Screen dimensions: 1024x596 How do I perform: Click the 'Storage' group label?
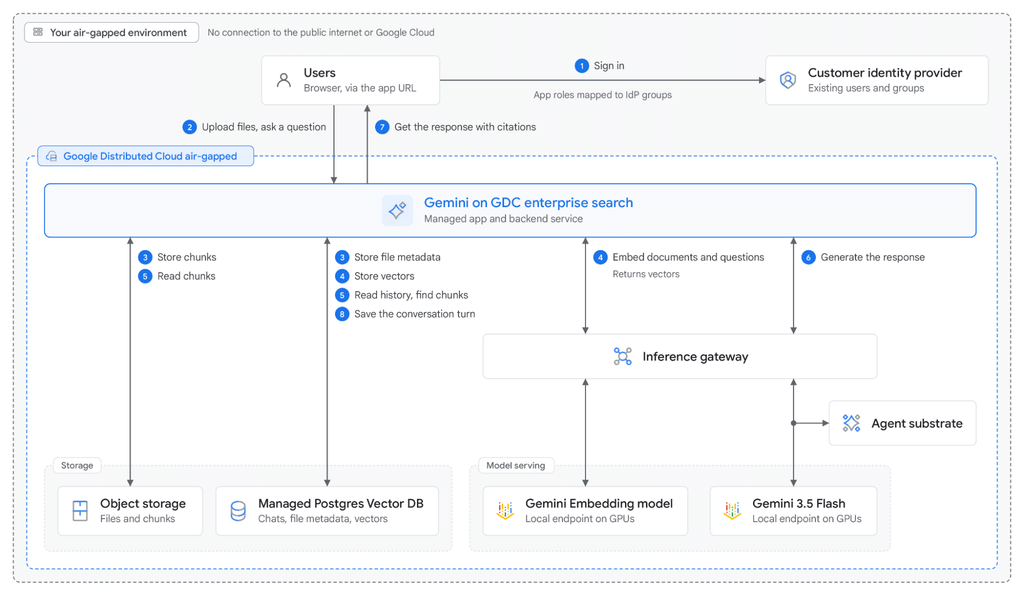[x=77, y=465]
